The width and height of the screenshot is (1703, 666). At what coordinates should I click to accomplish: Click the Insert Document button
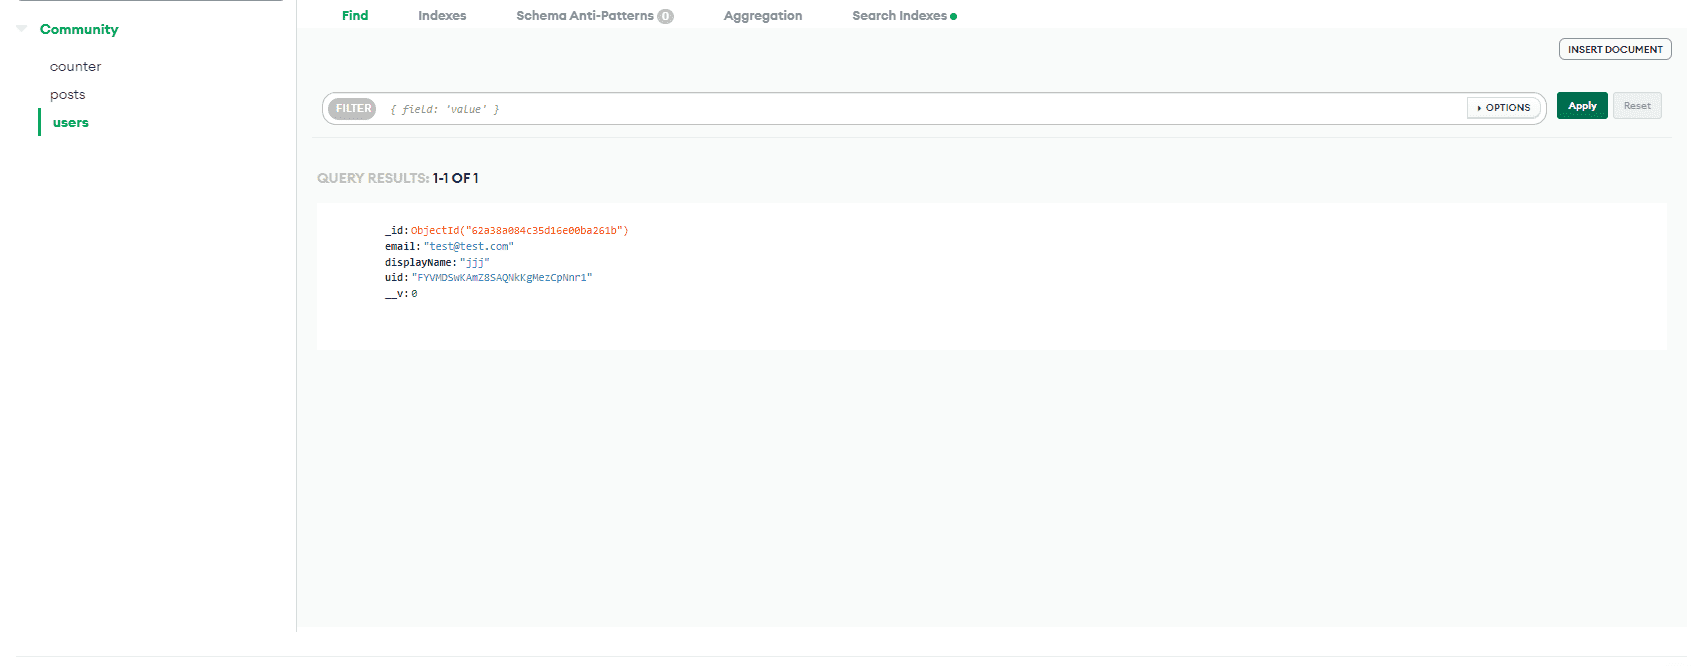coord(1615,49)
